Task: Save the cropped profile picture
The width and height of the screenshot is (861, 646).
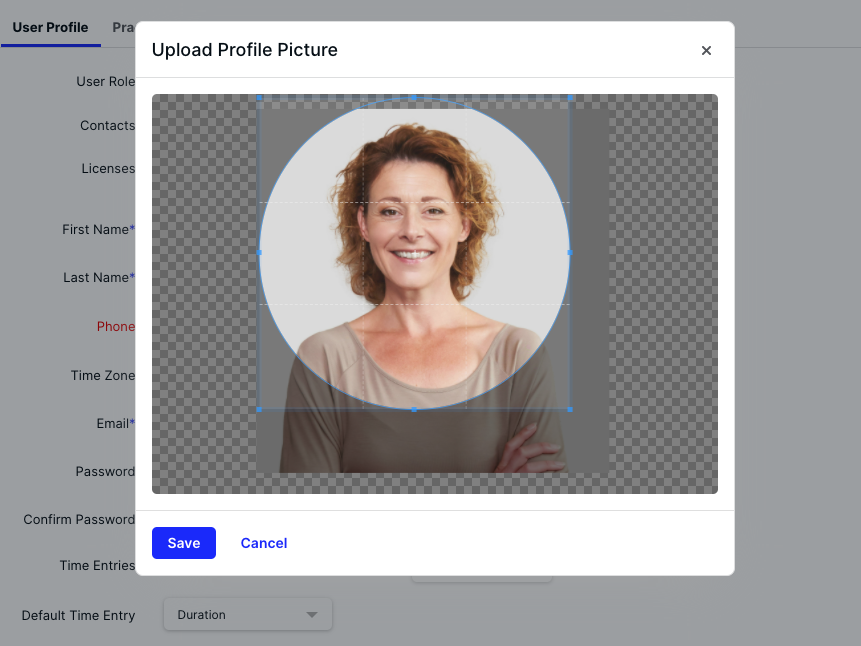Action: [184, 543]
